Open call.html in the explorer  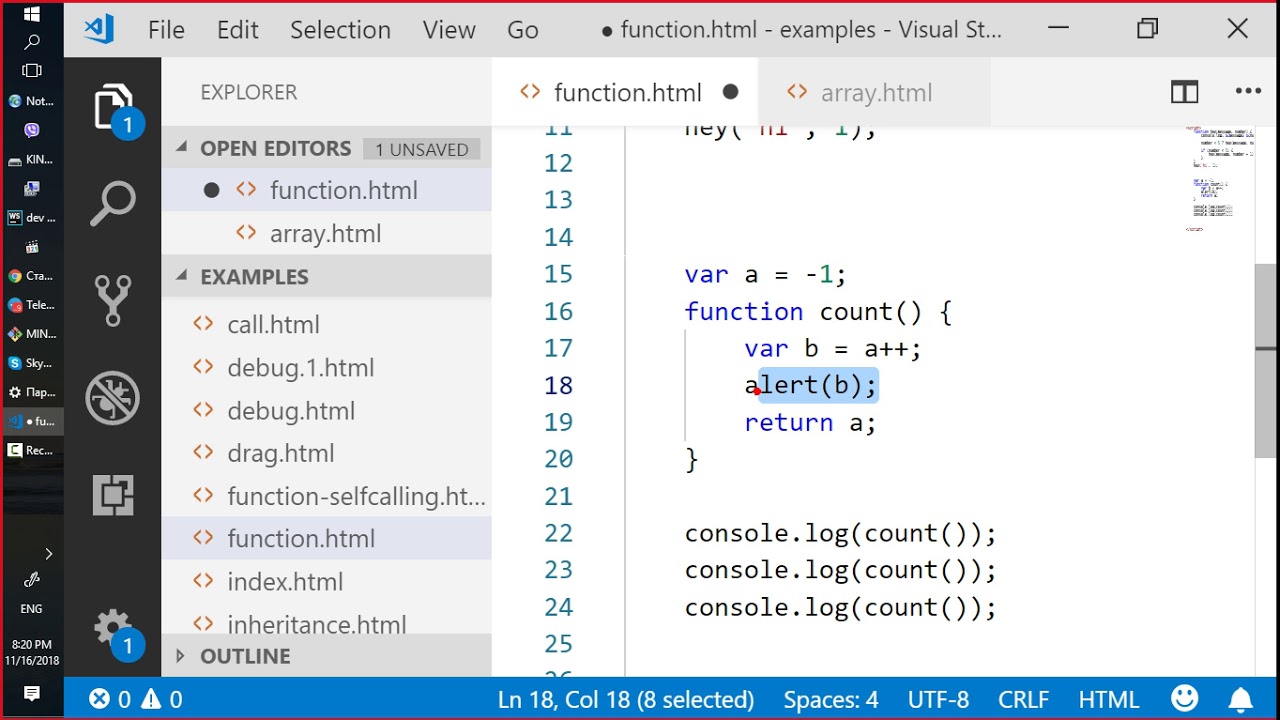pos(326,324)
